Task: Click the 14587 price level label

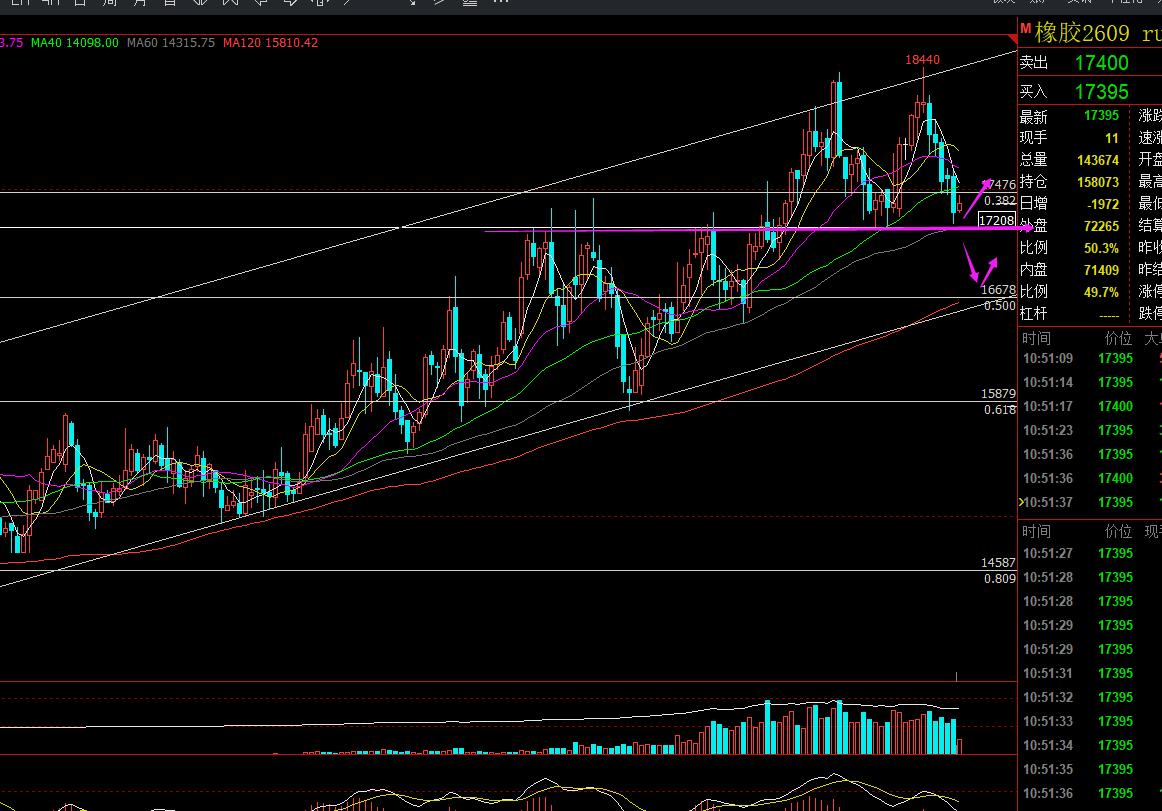Action: (x=998, y=563)
